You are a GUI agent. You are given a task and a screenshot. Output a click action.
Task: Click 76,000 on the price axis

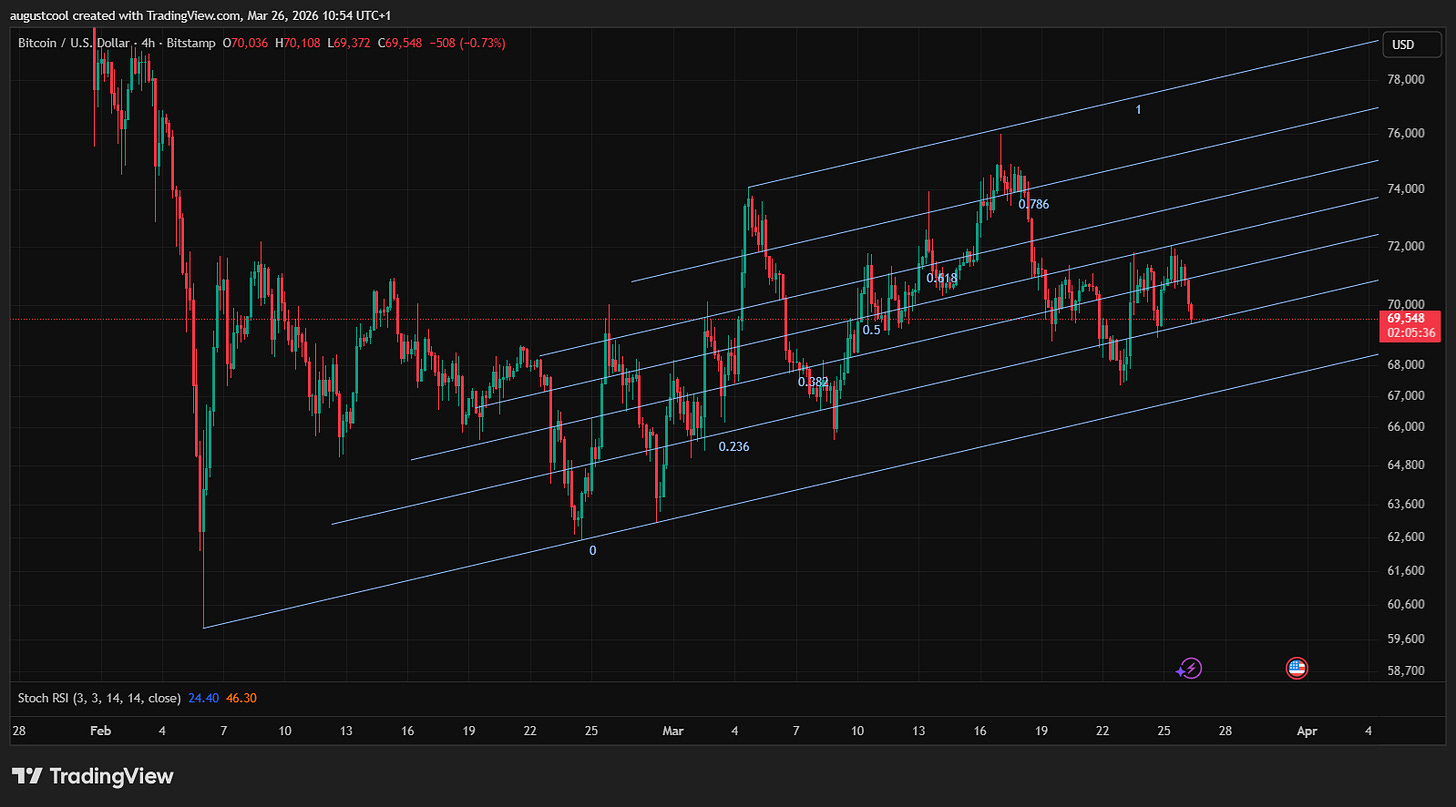pos(1407,134)
